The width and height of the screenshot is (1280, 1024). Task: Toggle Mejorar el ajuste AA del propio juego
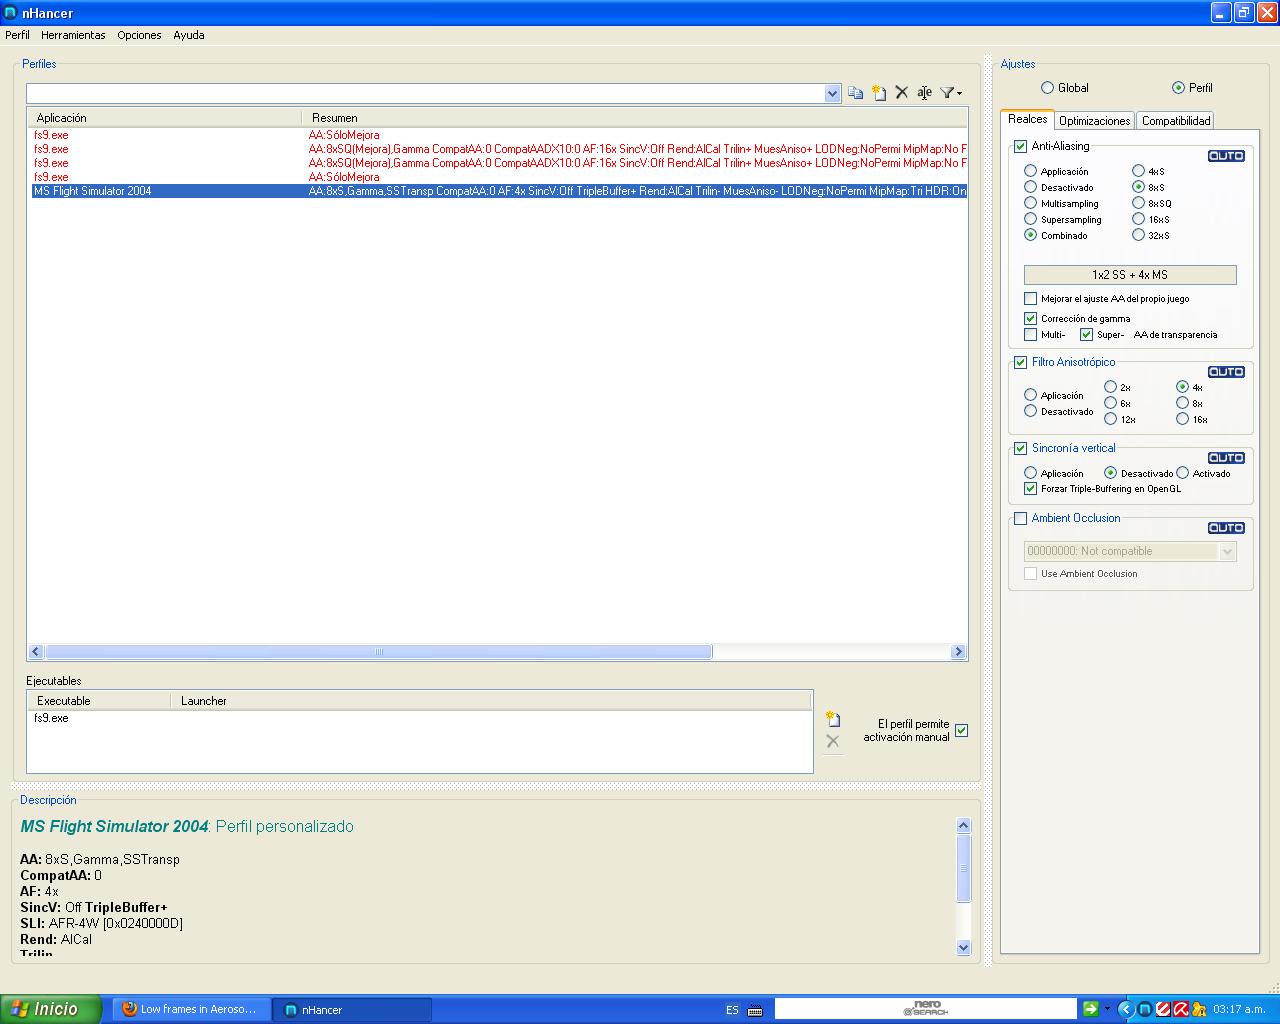tap(1030, 298)
